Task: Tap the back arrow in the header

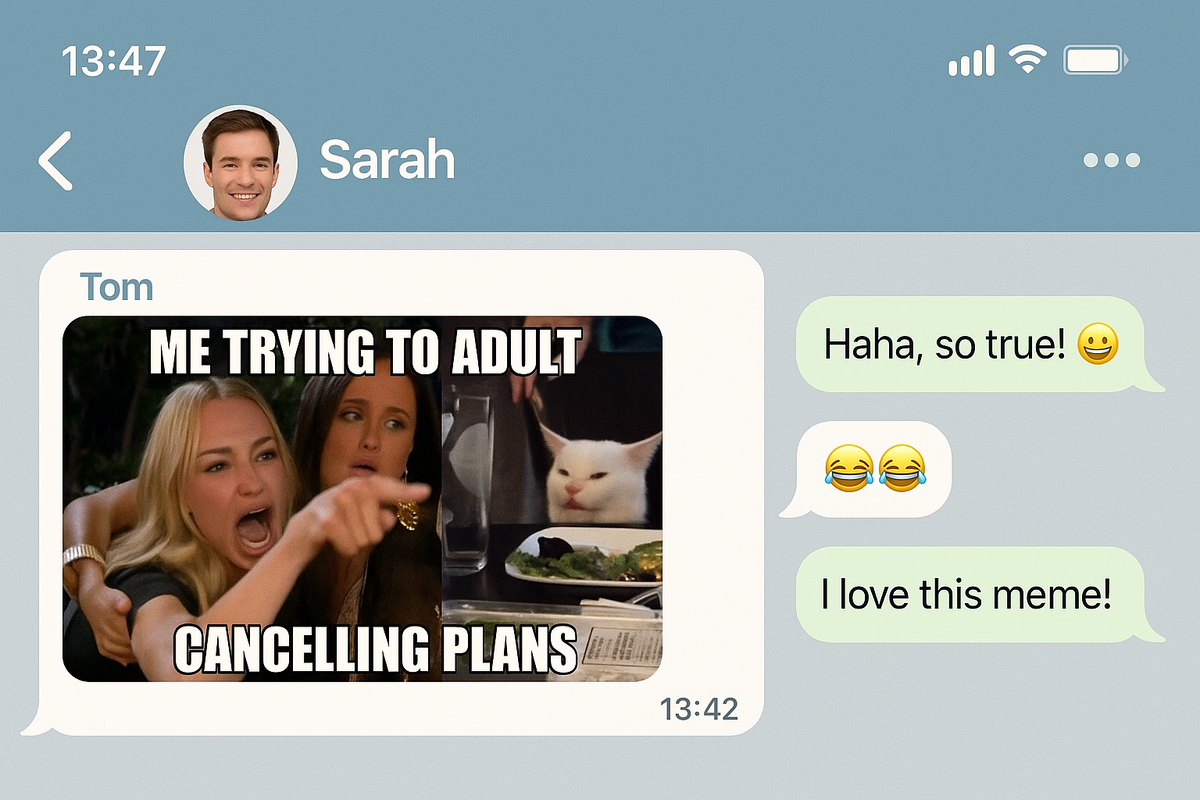Action: [x=55, y=160]
